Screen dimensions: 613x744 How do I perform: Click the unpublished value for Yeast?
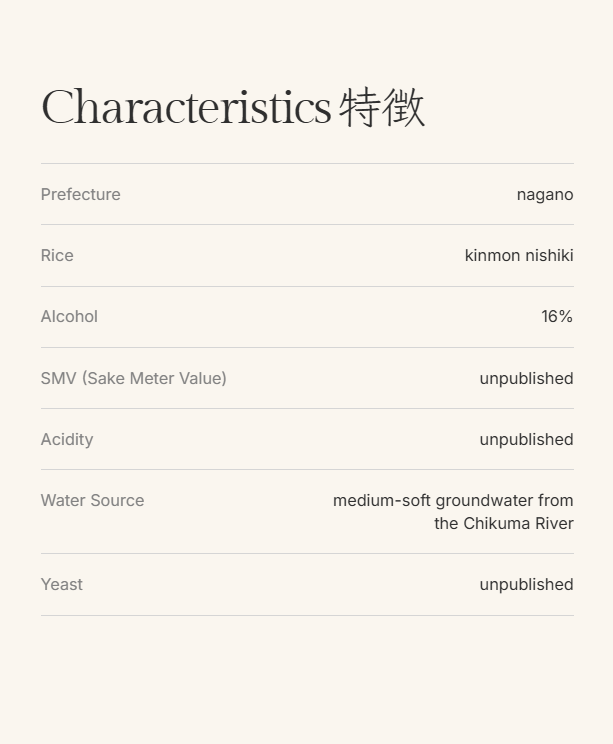coord(527,585)
